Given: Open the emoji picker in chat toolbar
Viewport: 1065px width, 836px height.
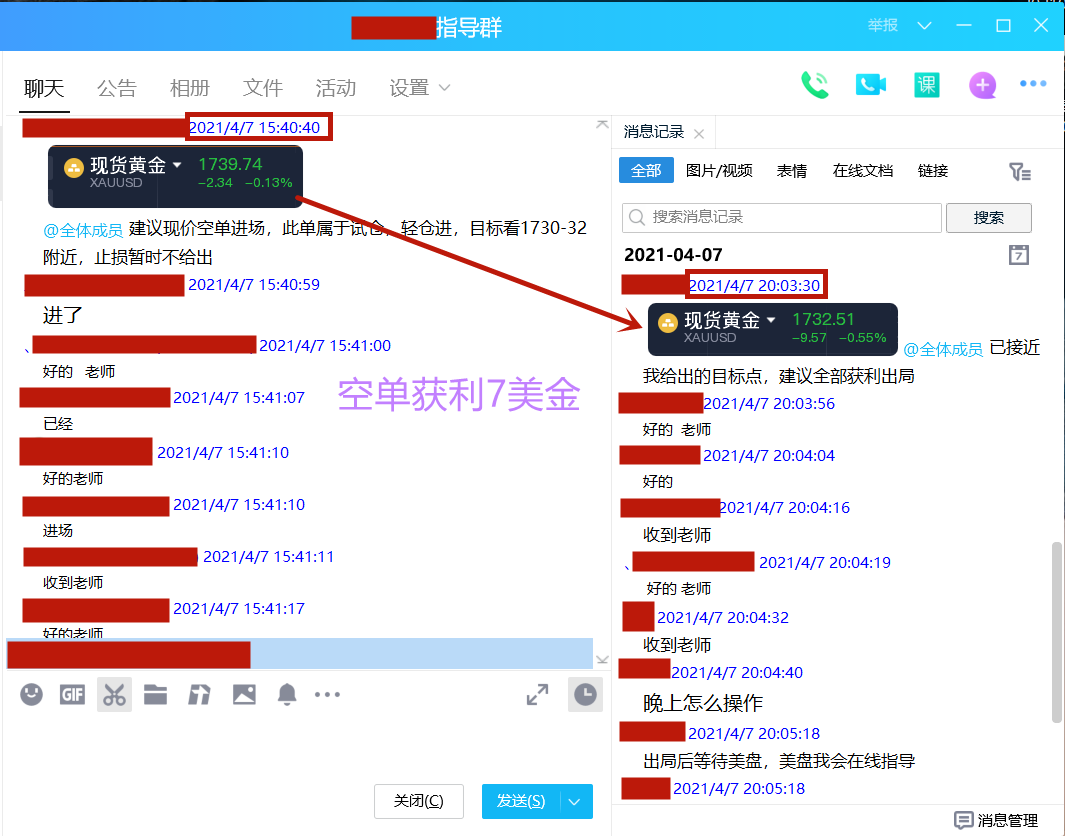Looking at the screenshot, I should [x=31, y=694].
